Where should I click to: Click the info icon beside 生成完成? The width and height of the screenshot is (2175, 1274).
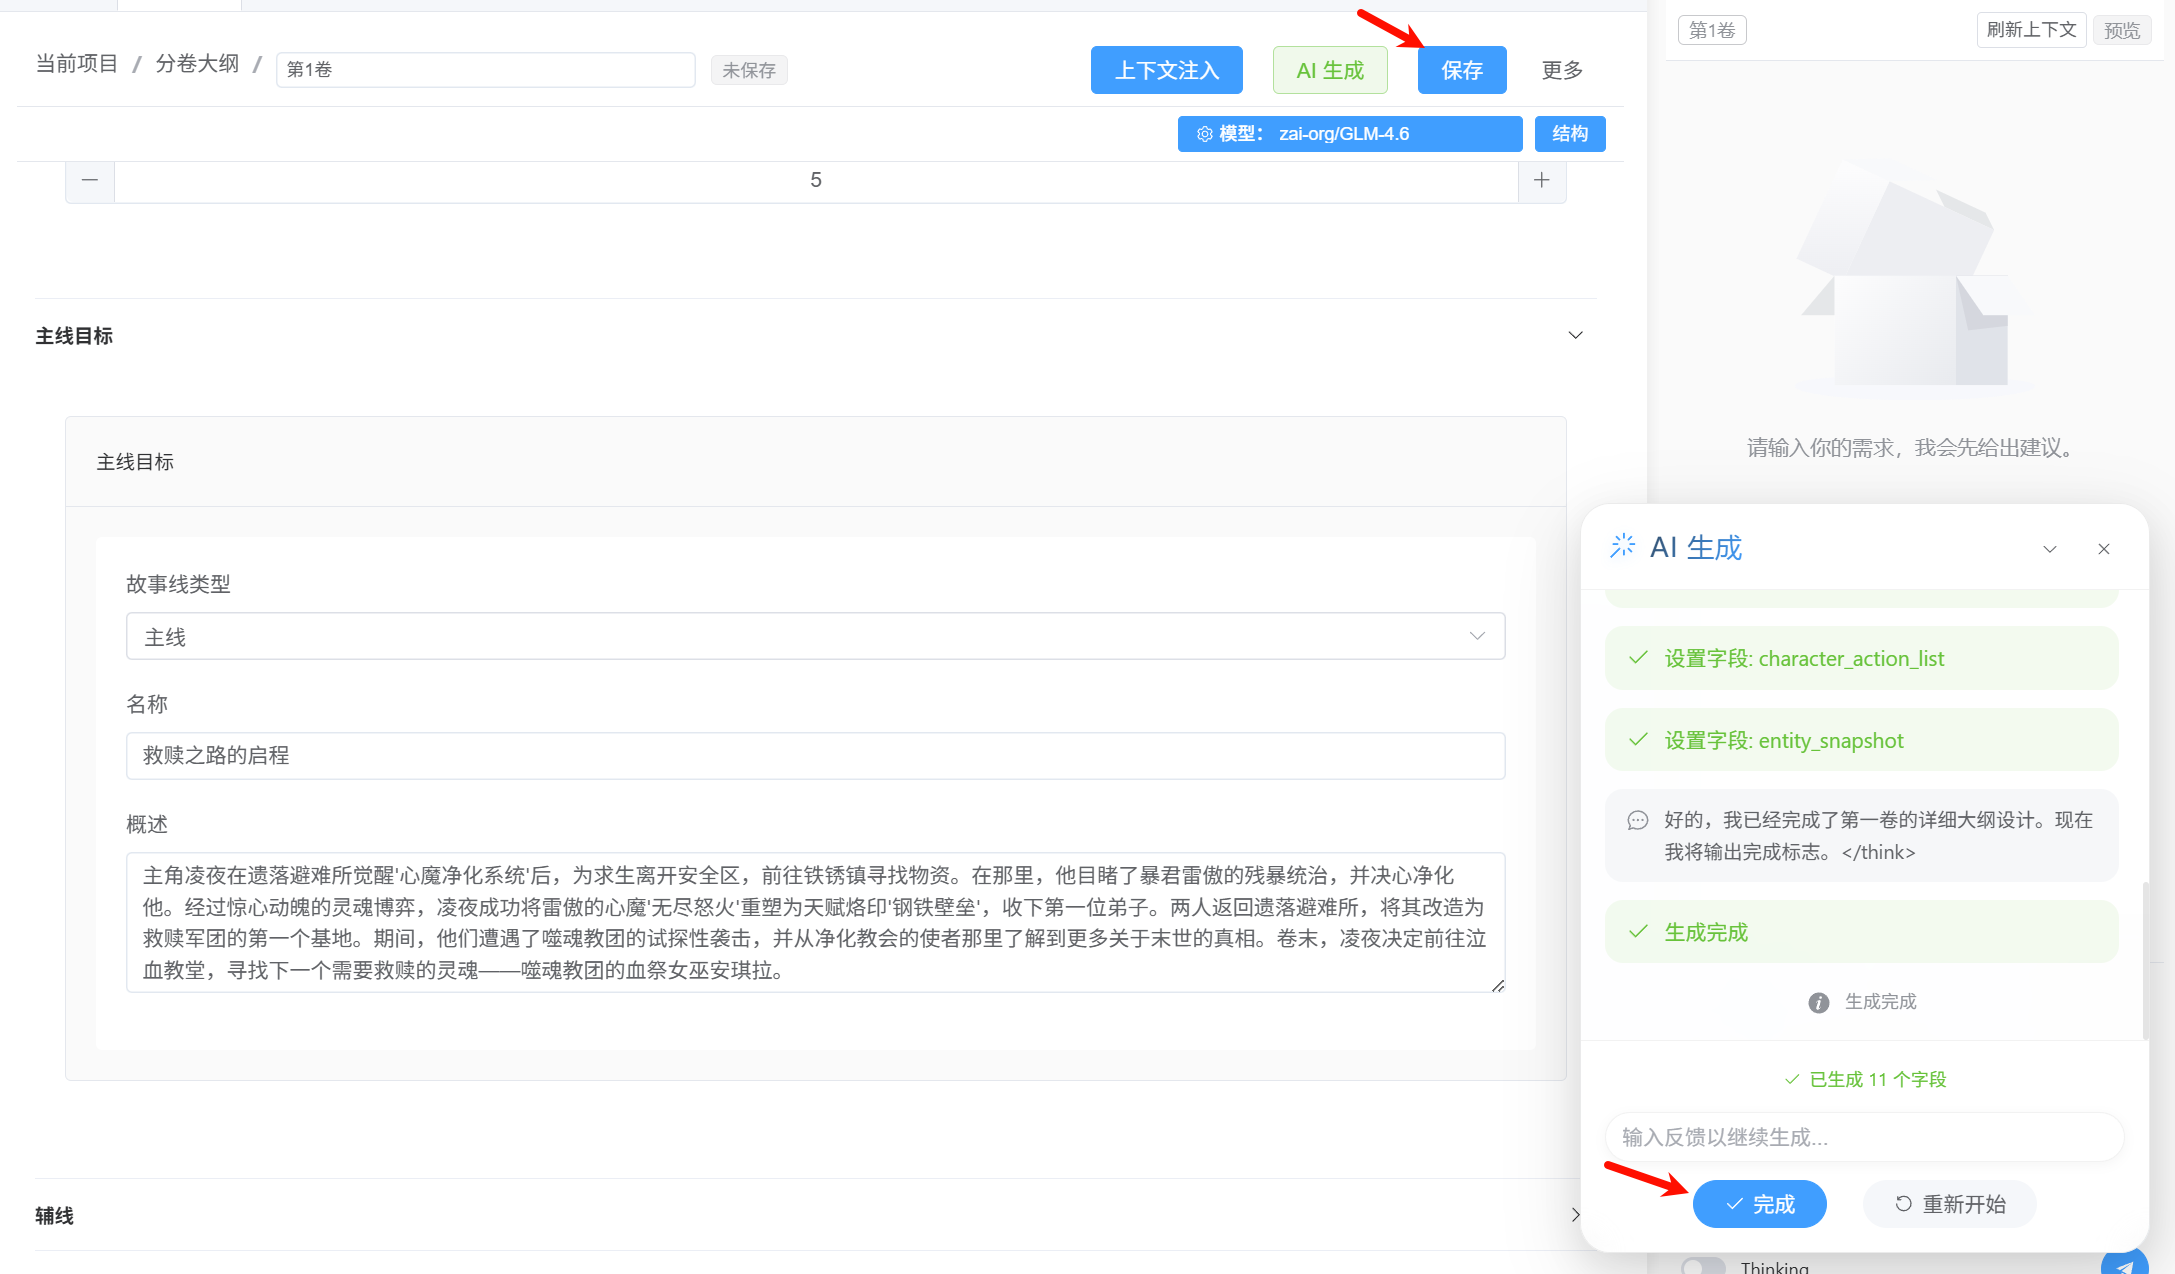coord(1819,1002)
